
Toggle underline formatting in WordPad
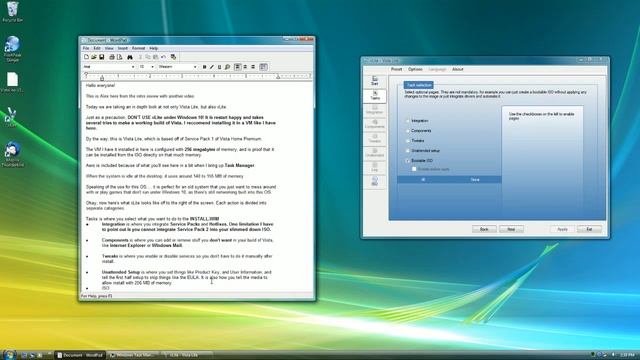point(219,67)
